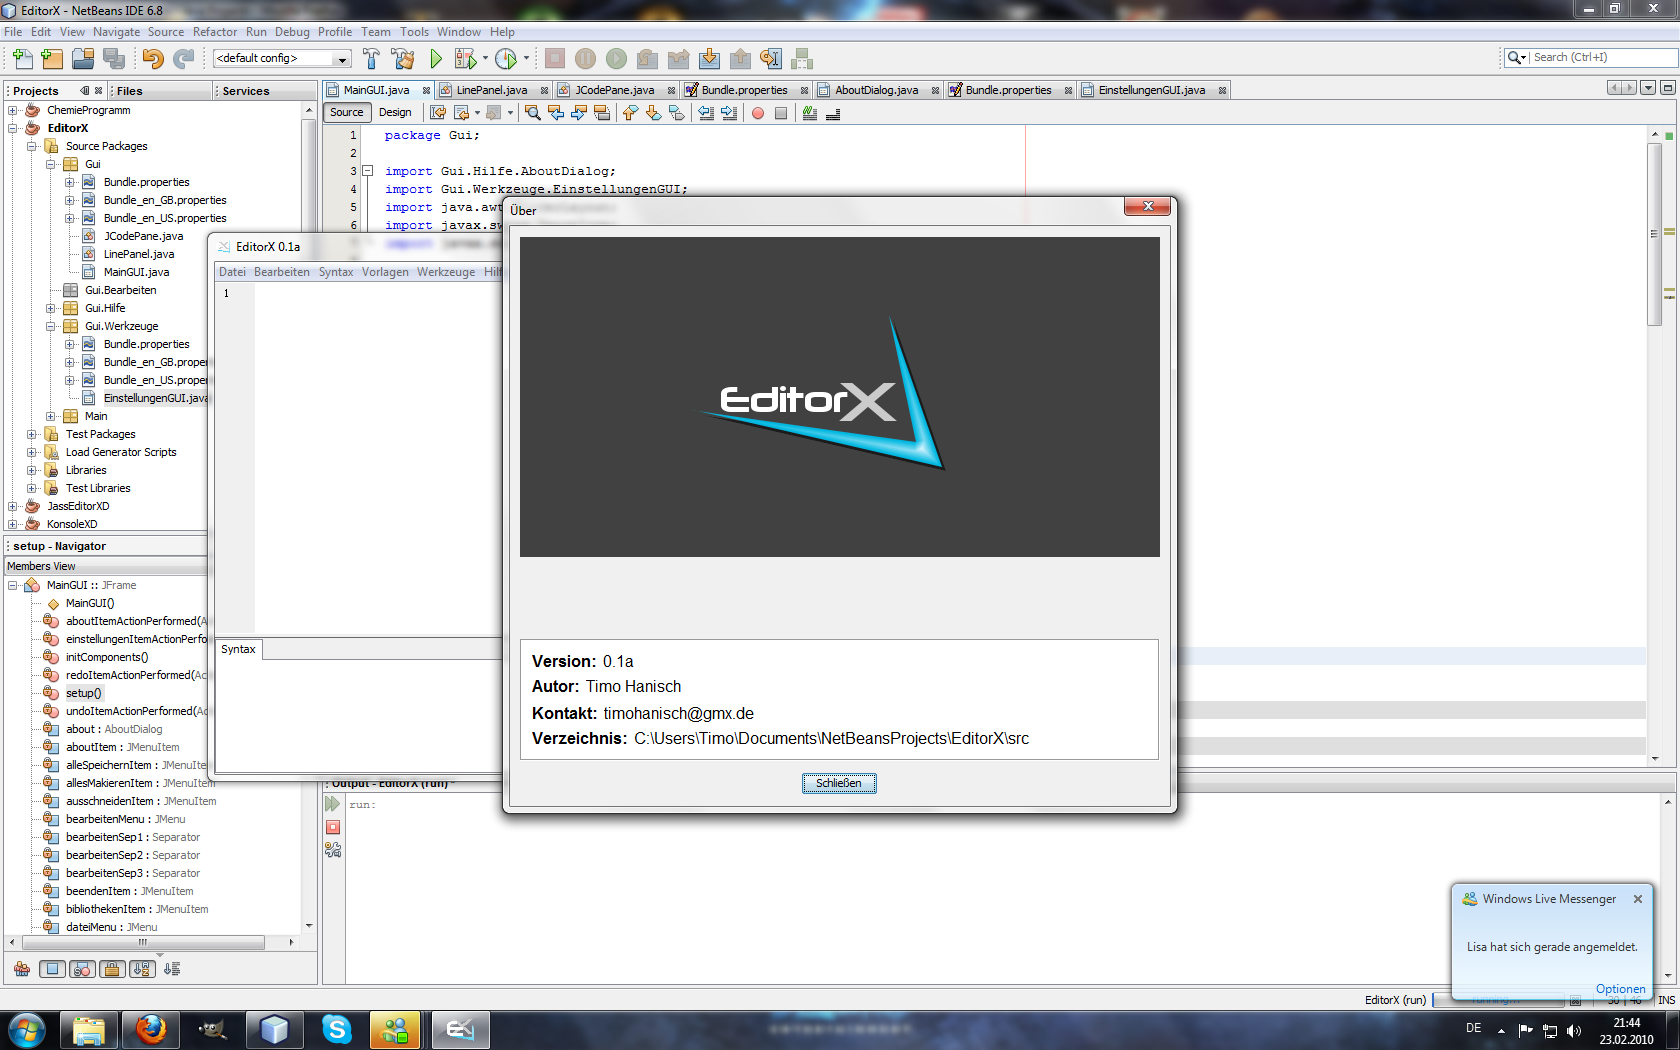The height and width of the screenshot is (1050, 1680).
Task: Click the Source view button
Action: coord(347,112)
